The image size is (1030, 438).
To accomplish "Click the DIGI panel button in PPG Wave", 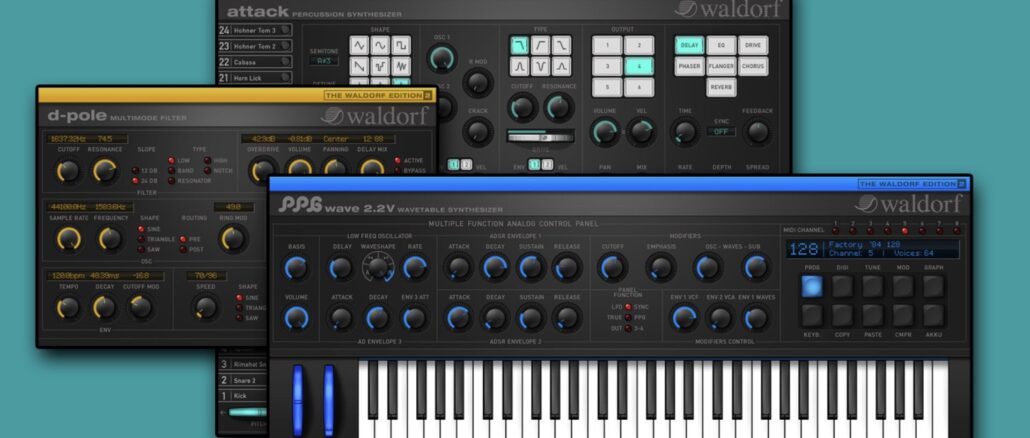I will pyautogui.click(x=842, y=286).
